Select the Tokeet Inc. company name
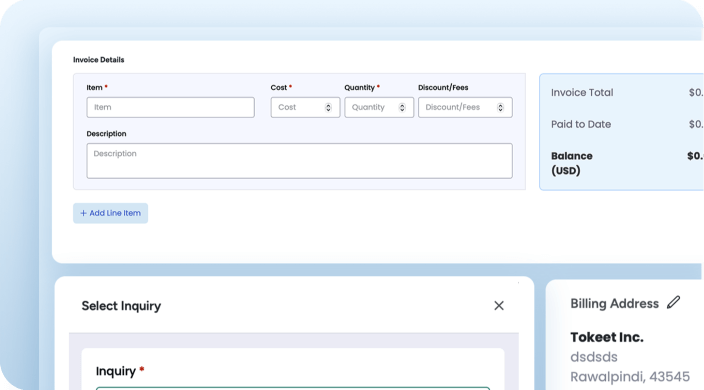Screen dimensions: 704x390 (607, 337)
